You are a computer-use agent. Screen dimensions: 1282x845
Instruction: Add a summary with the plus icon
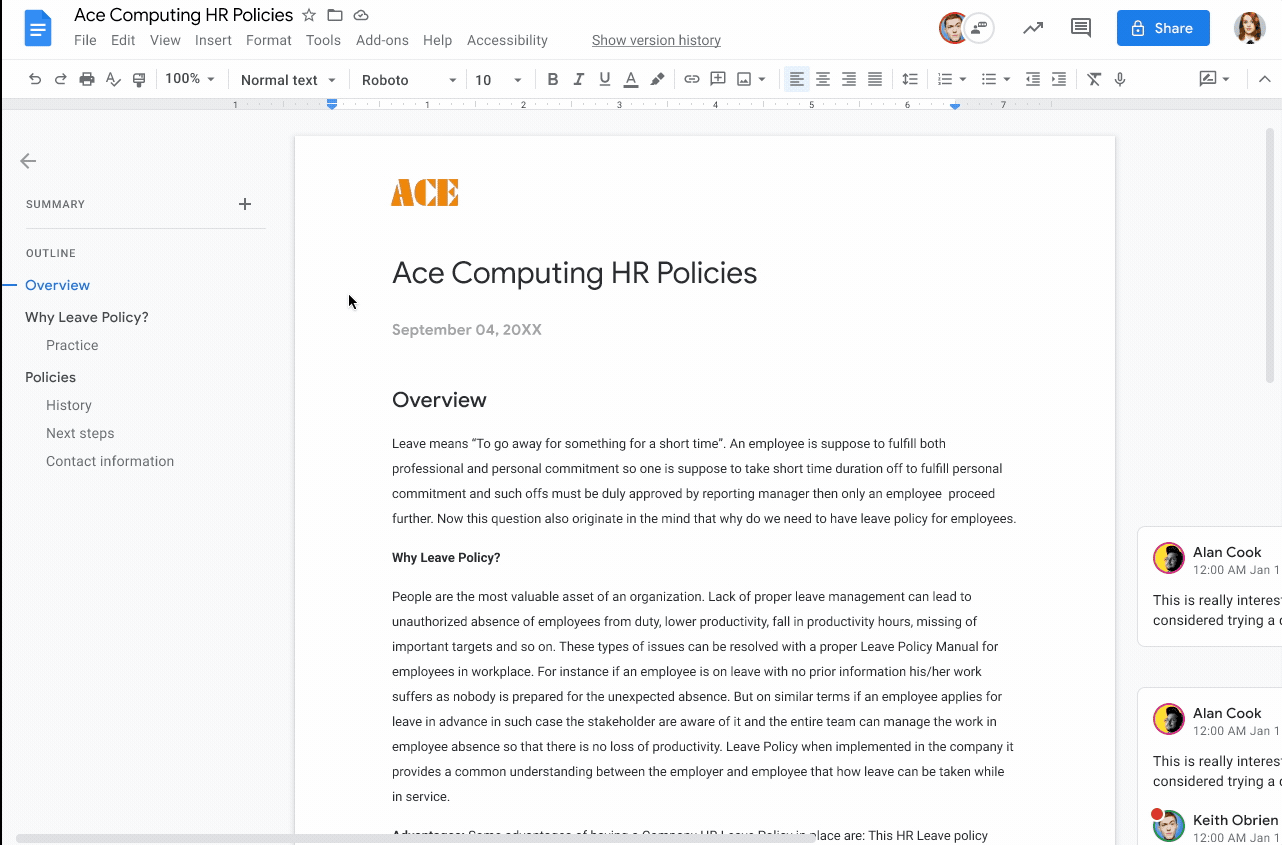tap(245, 203)
